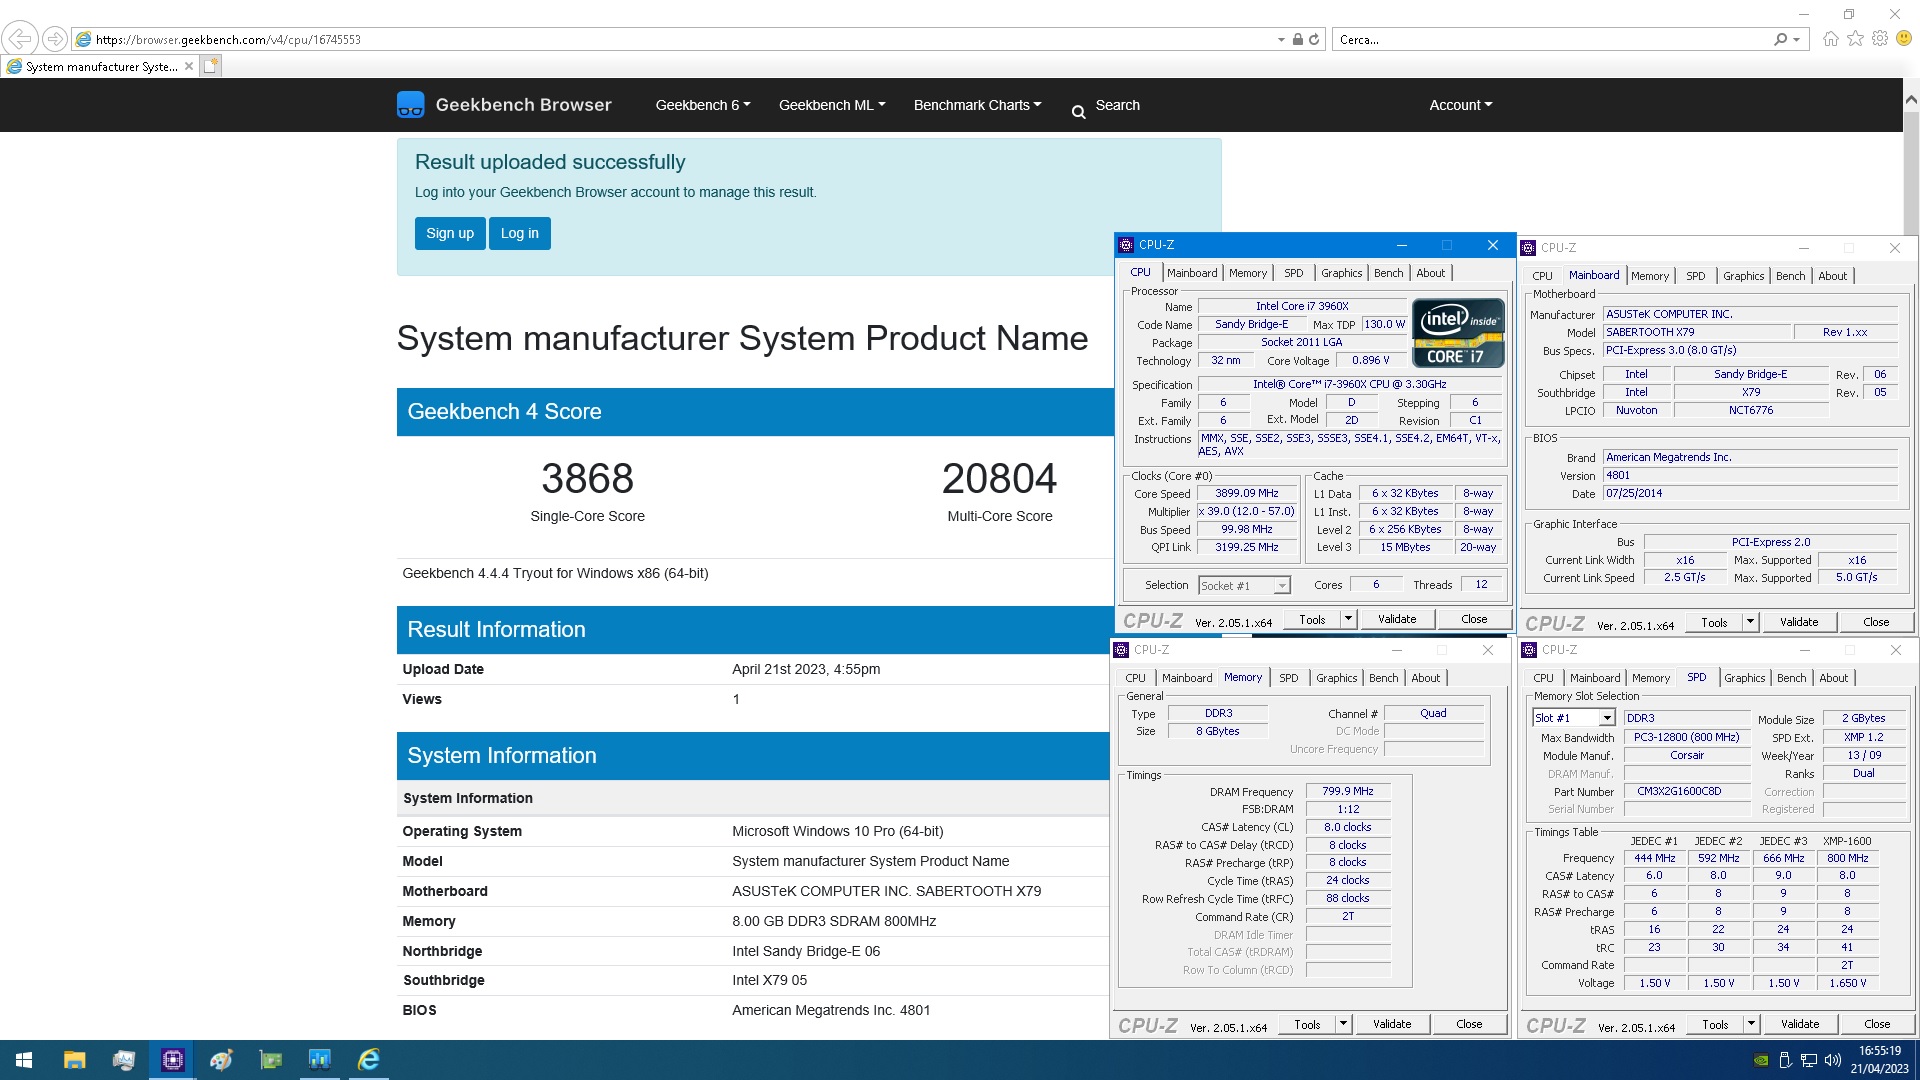Open the blue chart app in taskbar
The width and height of the screenshot is (1920, 1080).
click(319, 1060)
